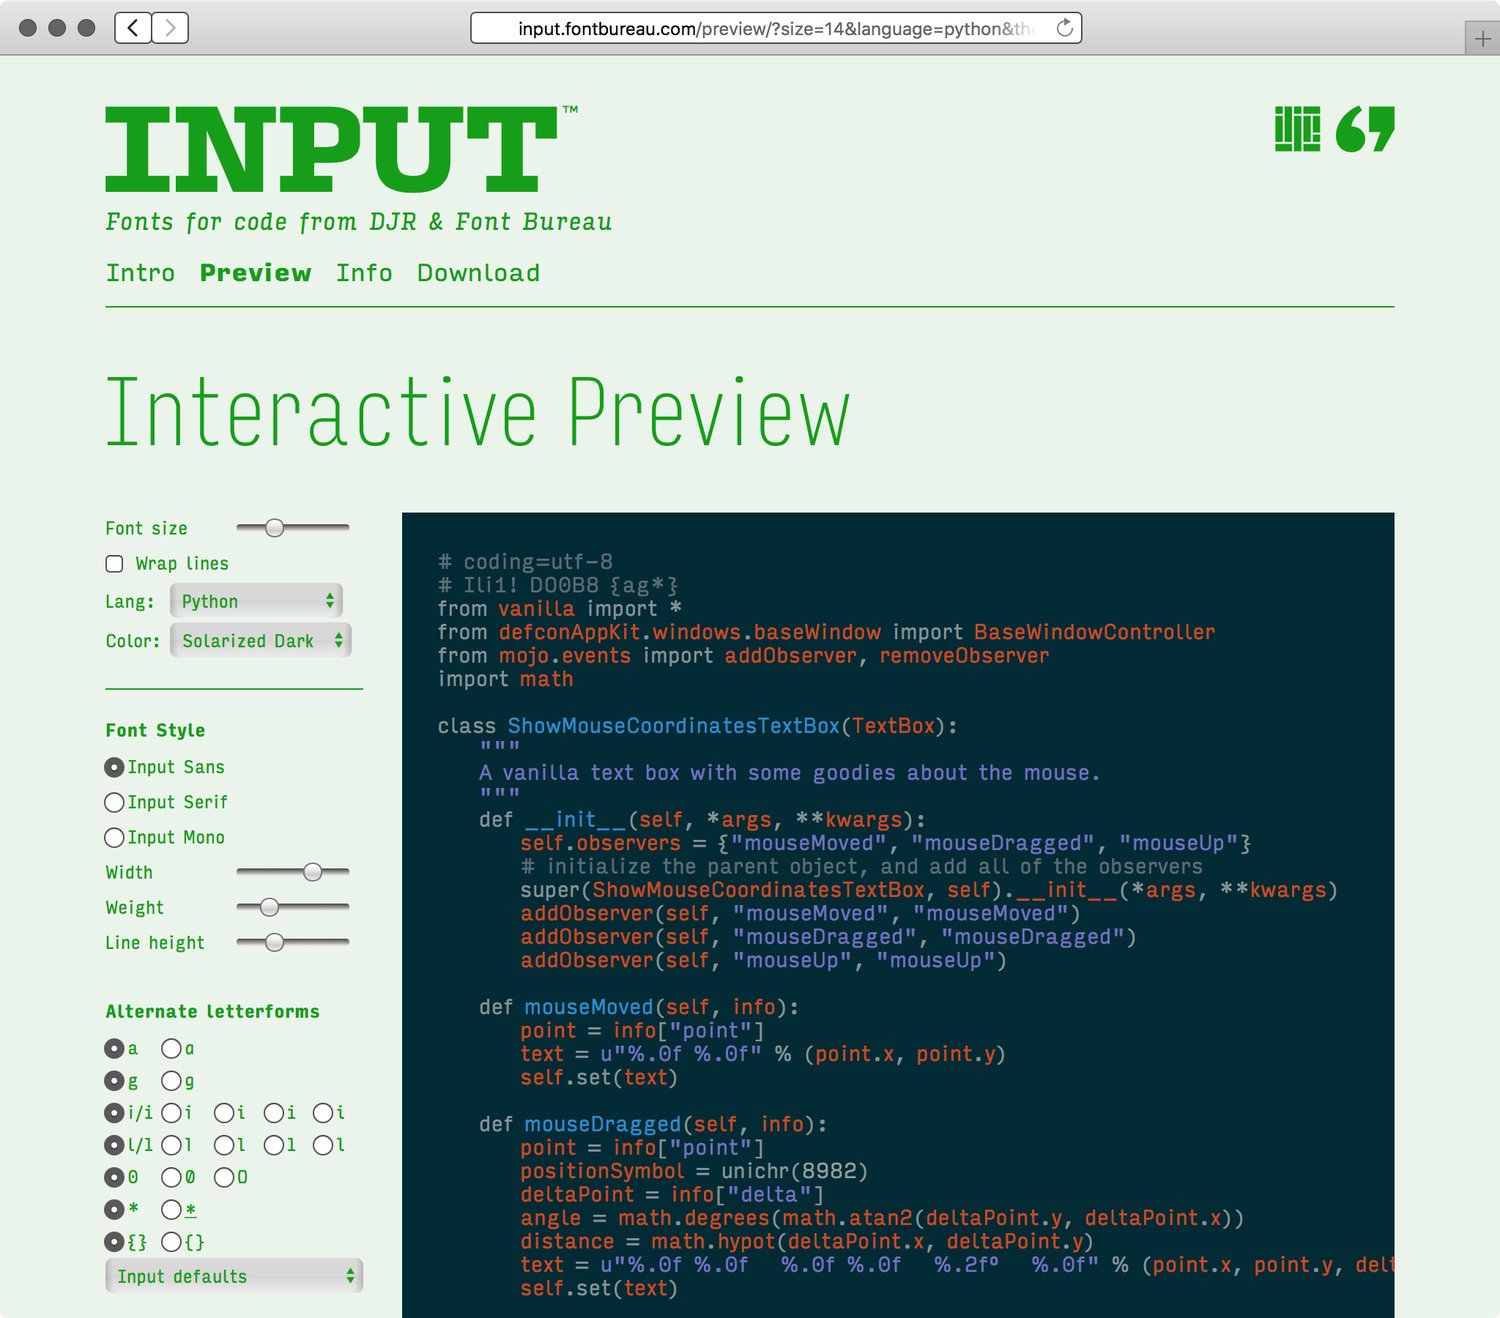Open the Lang dropdown showing Python
The image size is (1500, 1318).
[256, 601]
